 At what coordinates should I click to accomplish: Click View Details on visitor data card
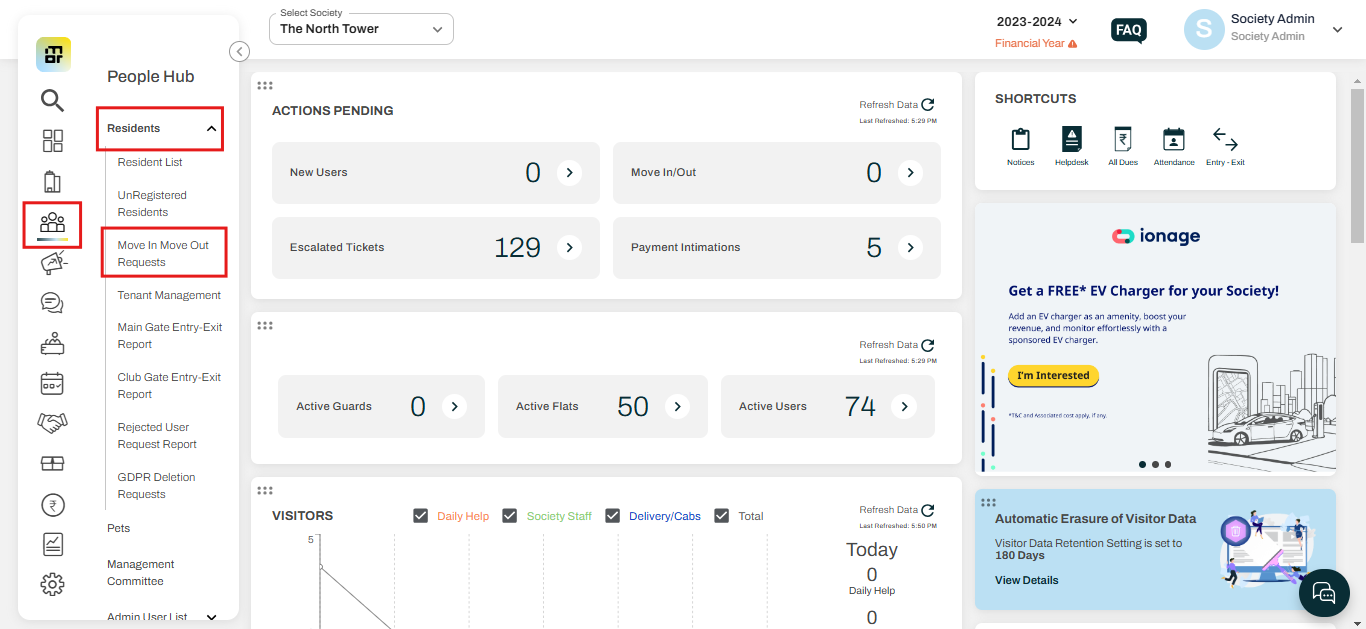tap(1026, 580)
